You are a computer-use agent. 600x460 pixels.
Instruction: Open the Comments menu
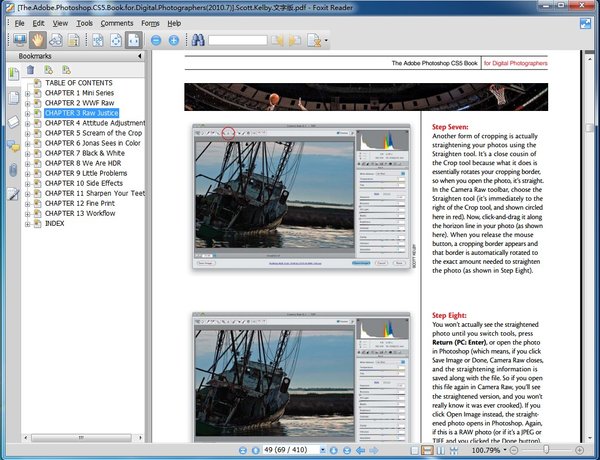pyautogui.click(x=116, y=22)
